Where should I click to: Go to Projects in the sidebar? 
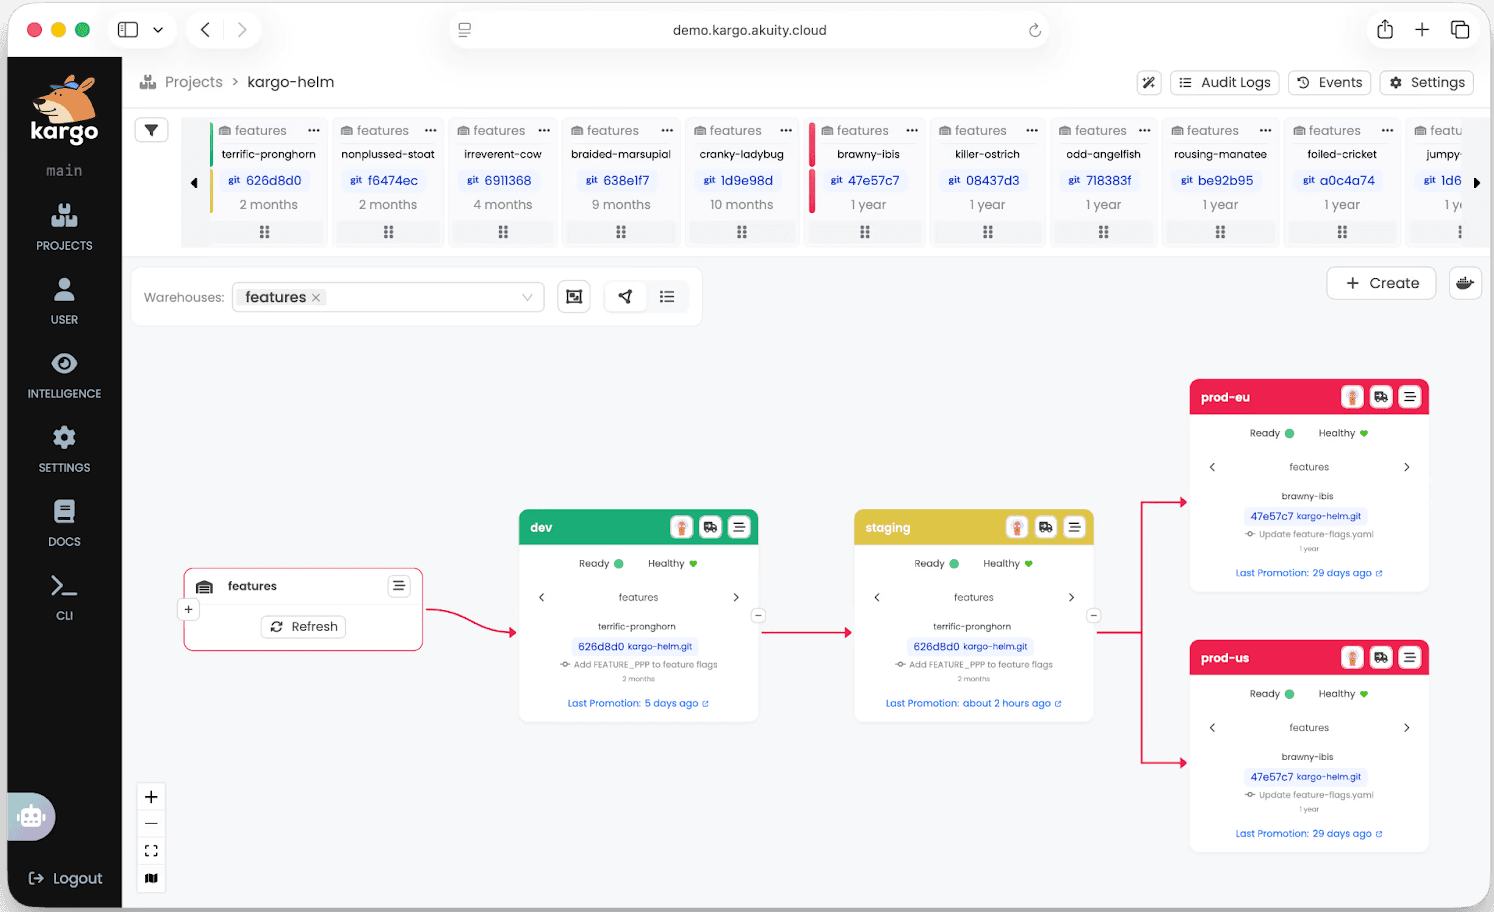[64, 228]
